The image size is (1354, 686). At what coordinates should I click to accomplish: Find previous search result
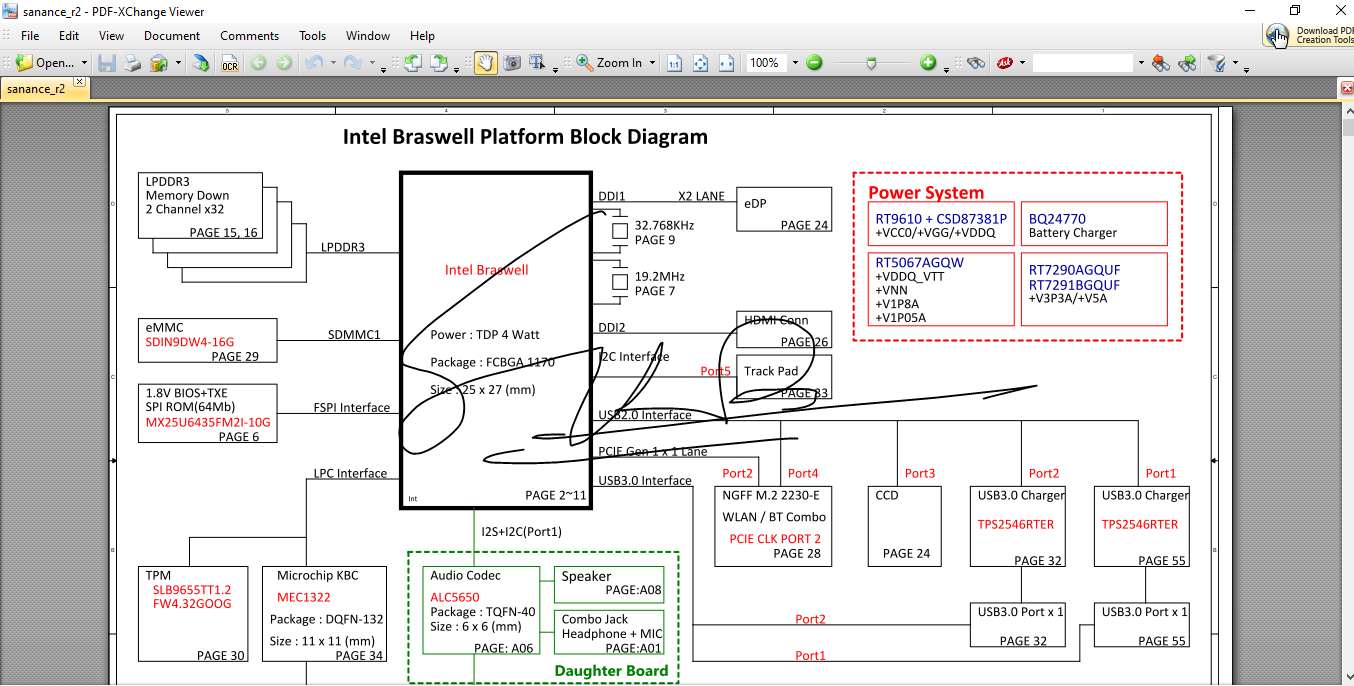[1160, 62]
